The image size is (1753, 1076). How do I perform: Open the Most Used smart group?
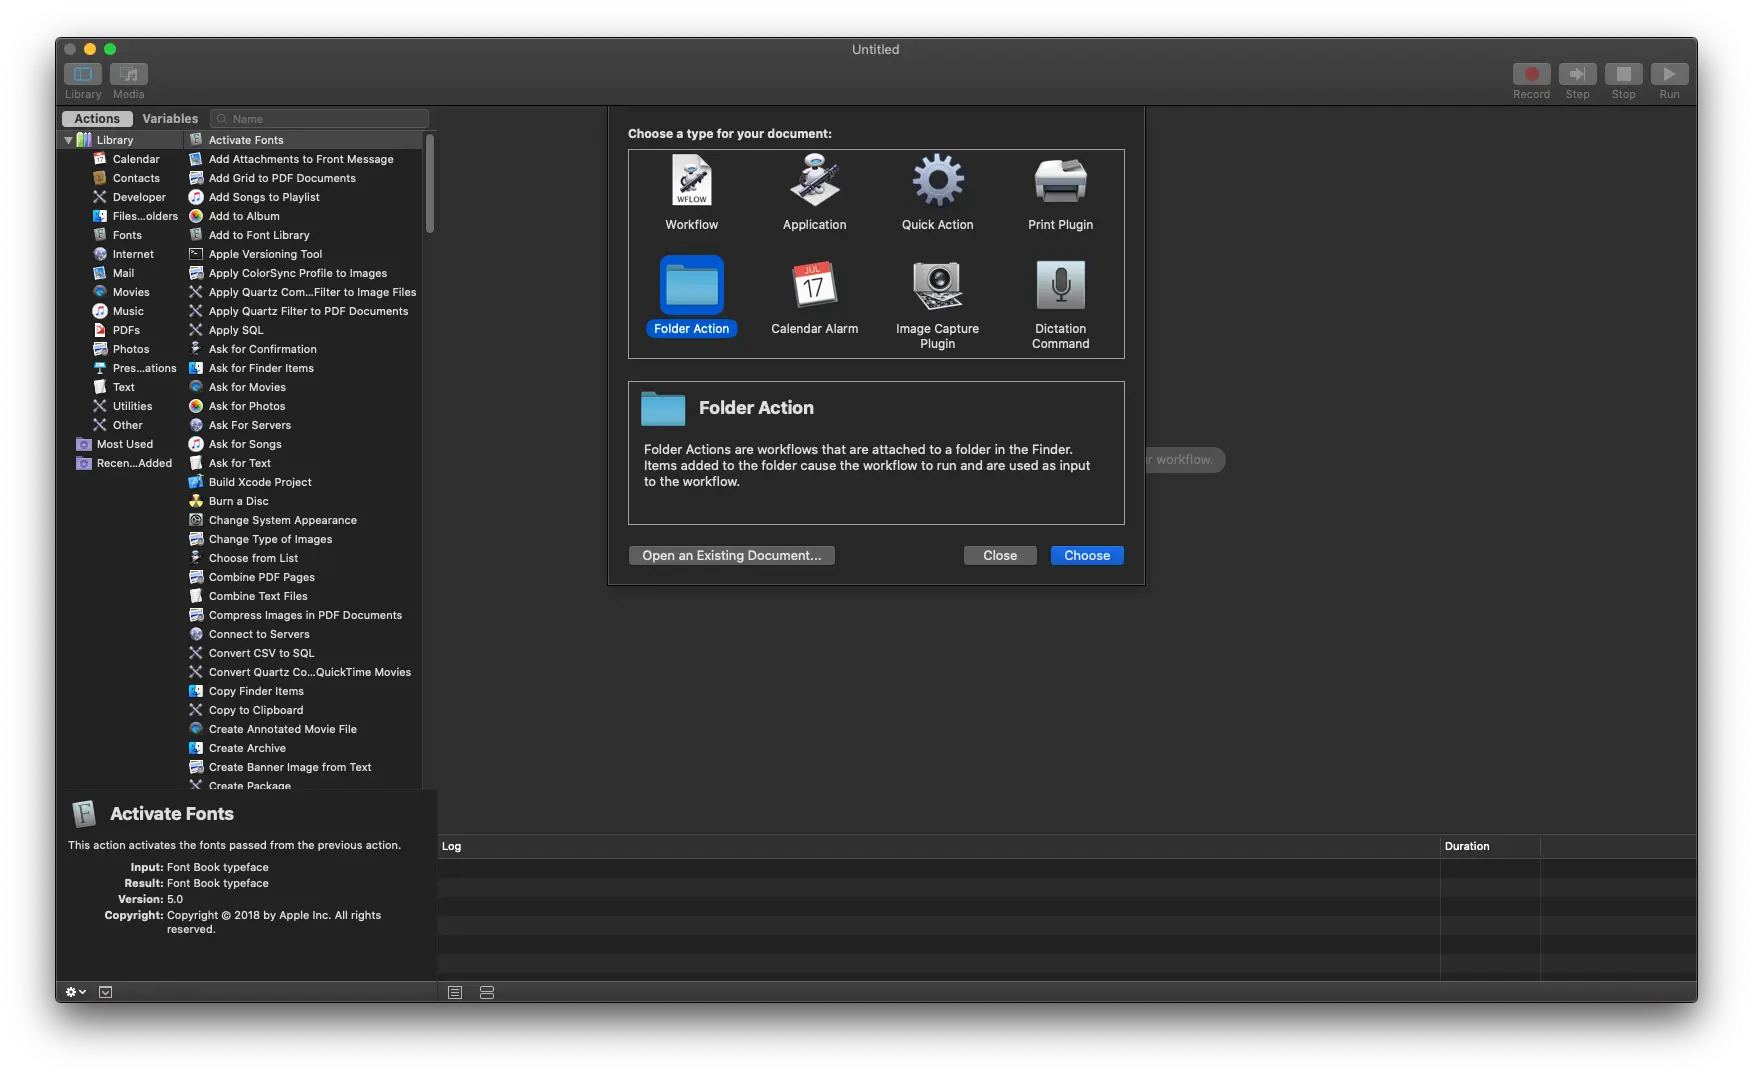[x=115, y=444]
